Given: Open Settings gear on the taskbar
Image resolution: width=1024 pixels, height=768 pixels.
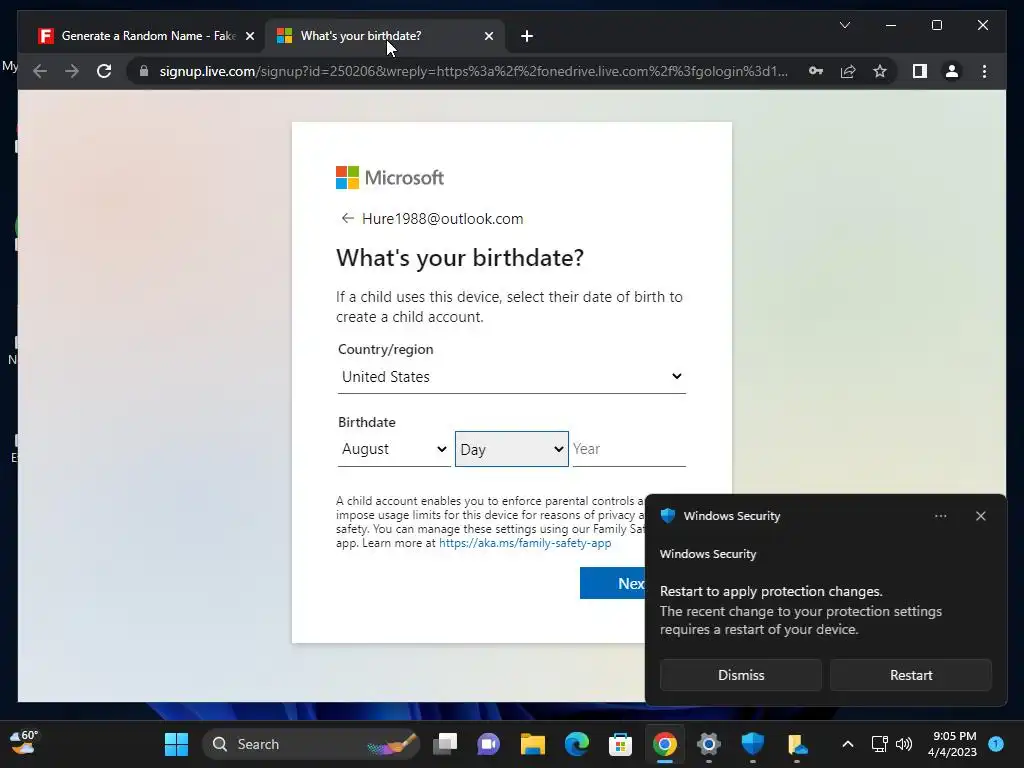Looking at the screenshot, I should tap(709, 744).
